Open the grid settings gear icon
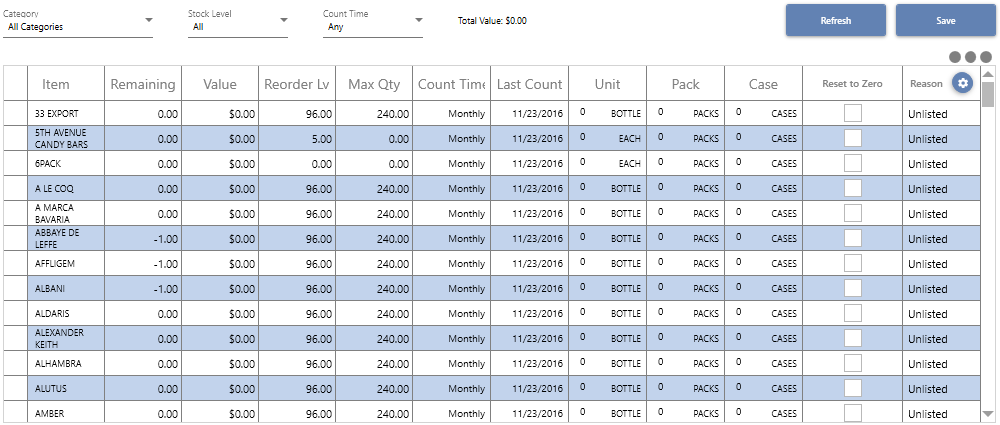This screenshot has height=425, width=1000. coord(962,82)
